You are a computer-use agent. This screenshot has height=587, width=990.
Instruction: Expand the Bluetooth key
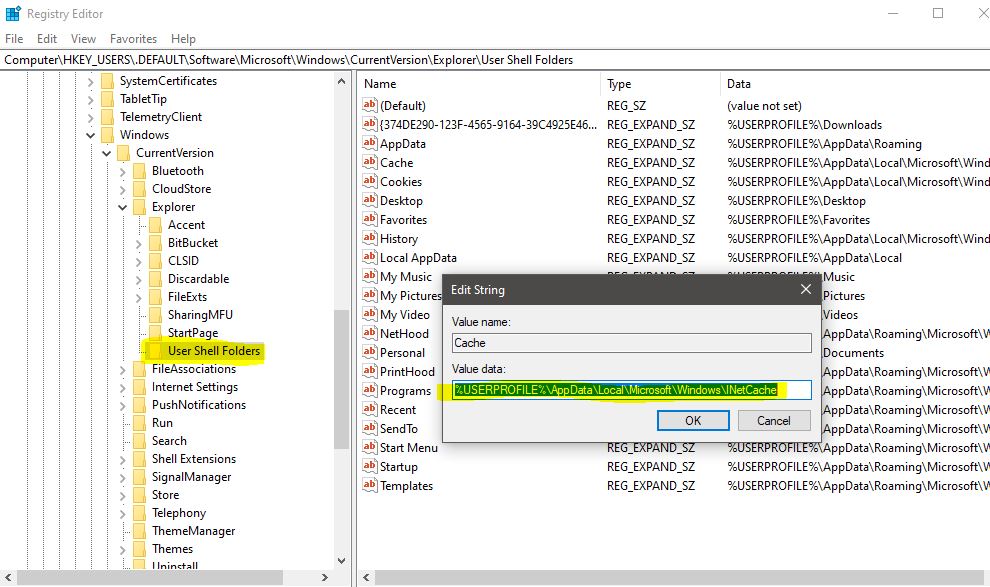pos(122,171)
